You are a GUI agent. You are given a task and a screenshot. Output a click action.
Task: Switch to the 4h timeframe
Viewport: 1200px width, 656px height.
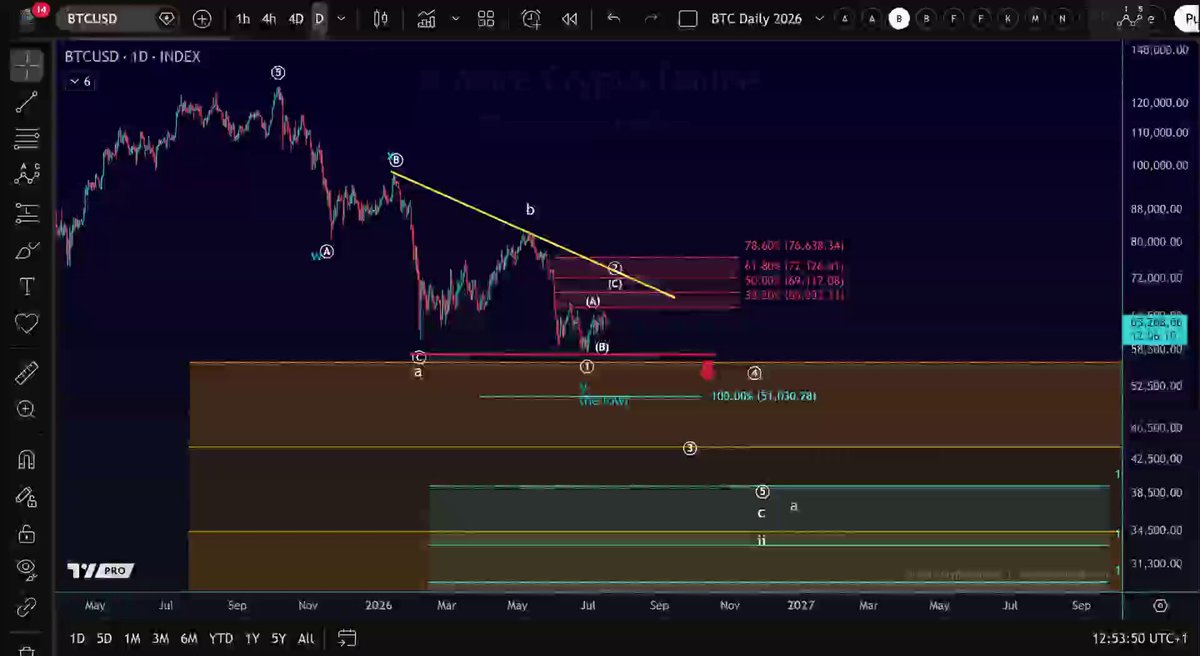point(269,18)
